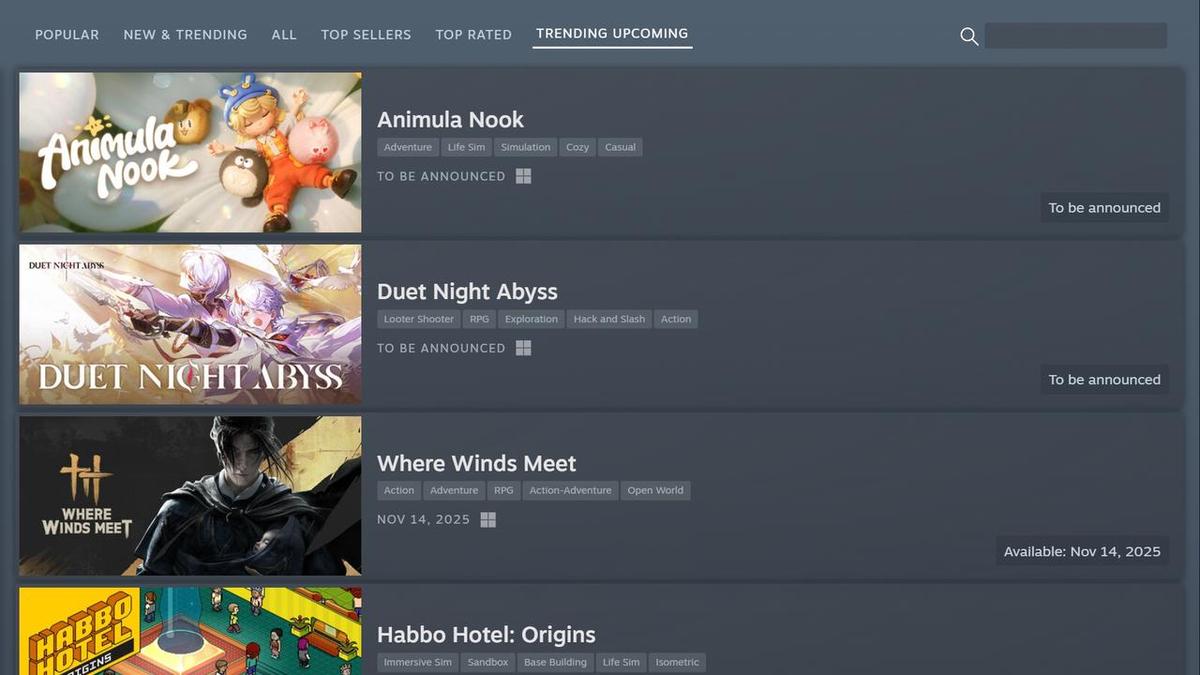Go to the Top Sellers tab
This screenshot has width=1200, height=675.
pos(366,35)
